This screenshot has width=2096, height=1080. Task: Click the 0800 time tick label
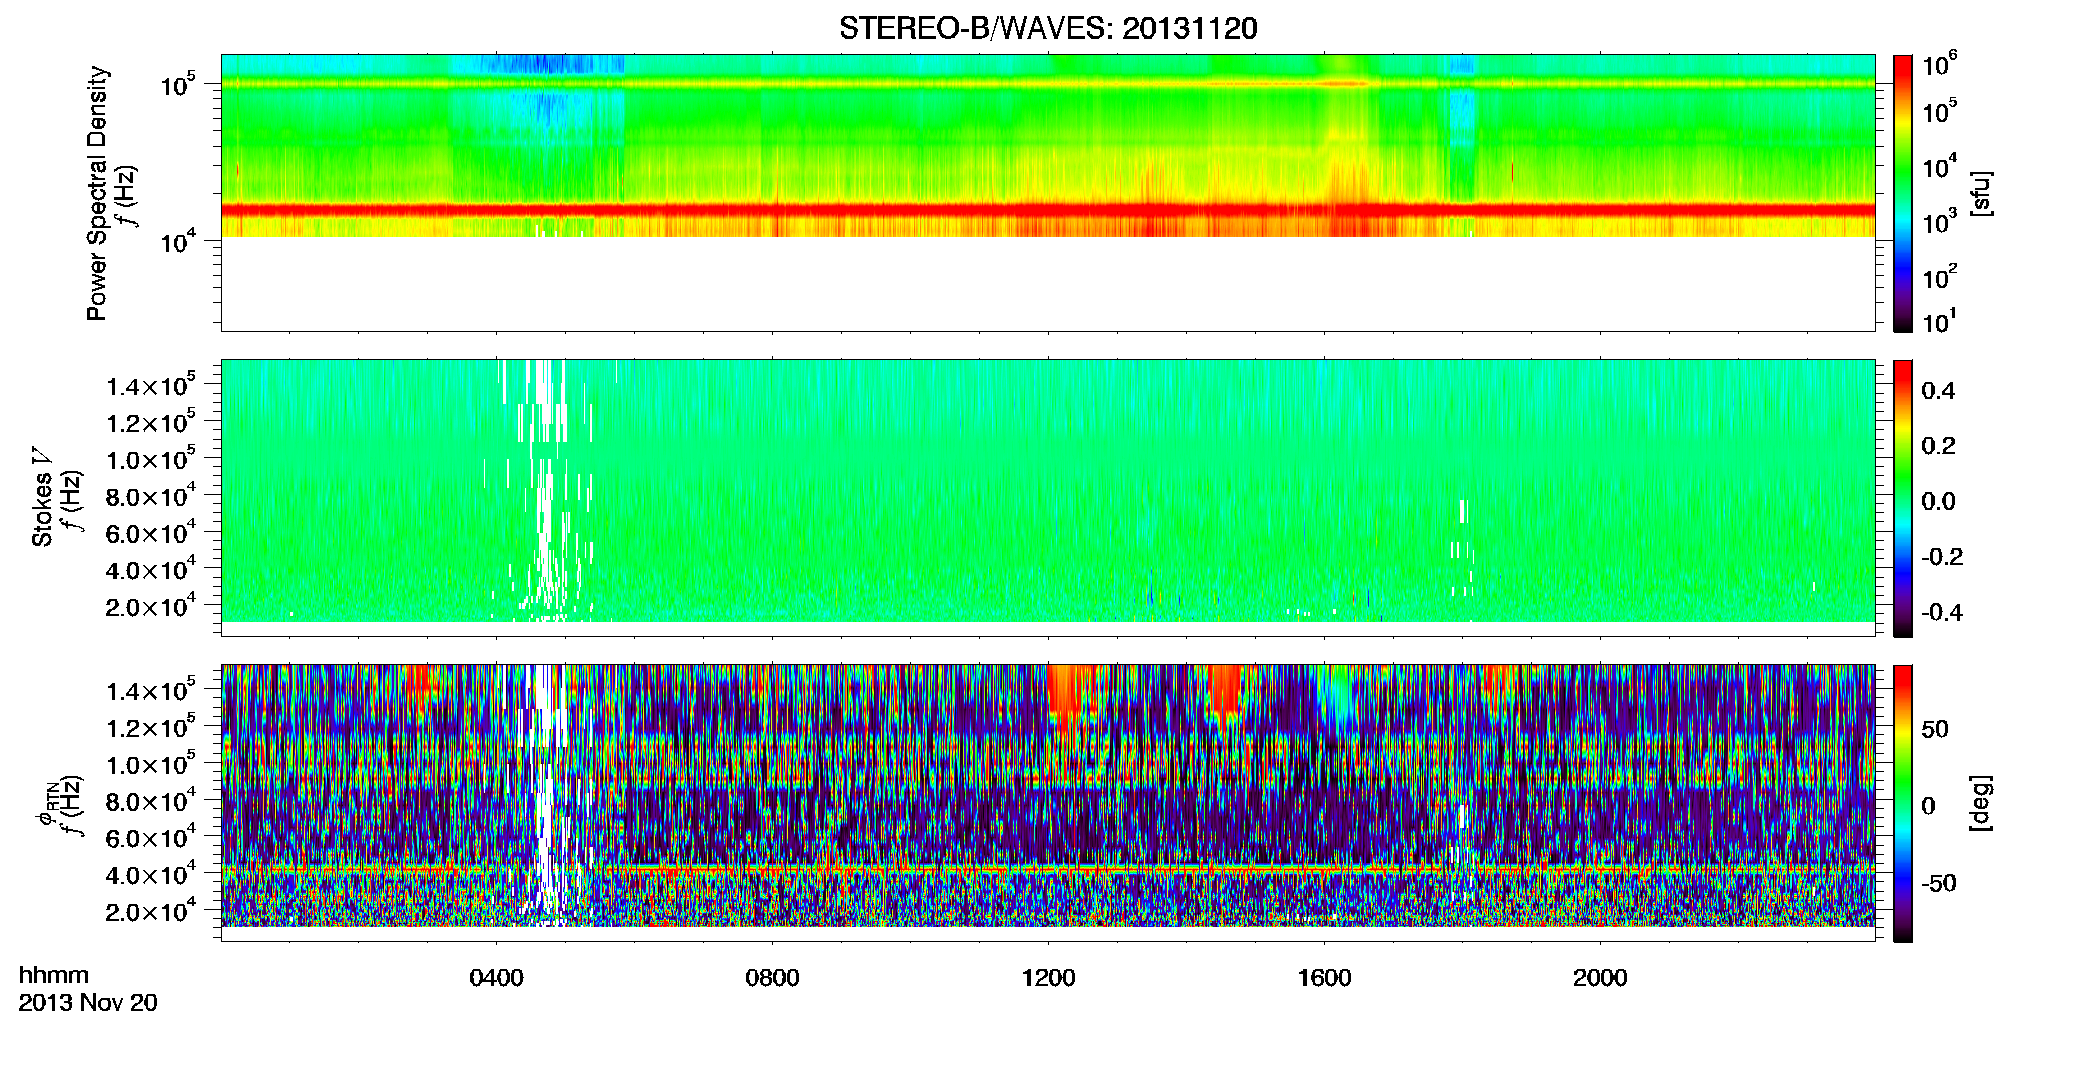click(x=772, y=978)
